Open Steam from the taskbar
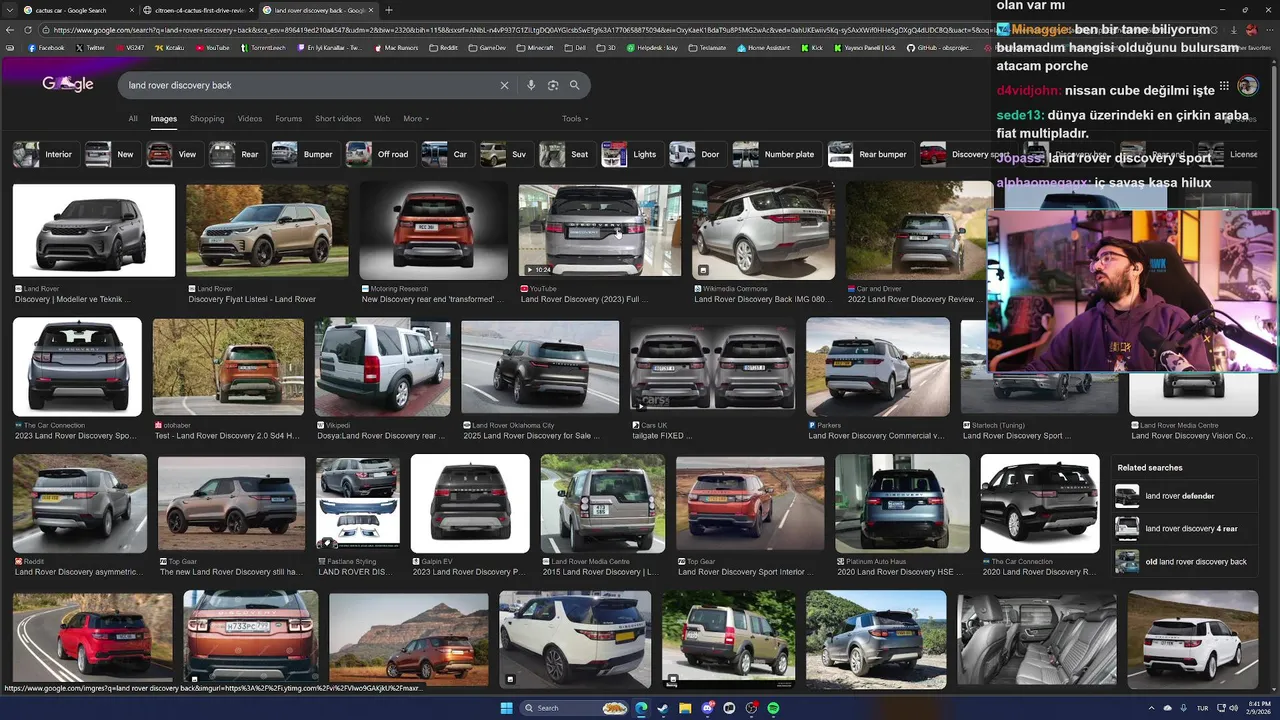 (663, 708)
